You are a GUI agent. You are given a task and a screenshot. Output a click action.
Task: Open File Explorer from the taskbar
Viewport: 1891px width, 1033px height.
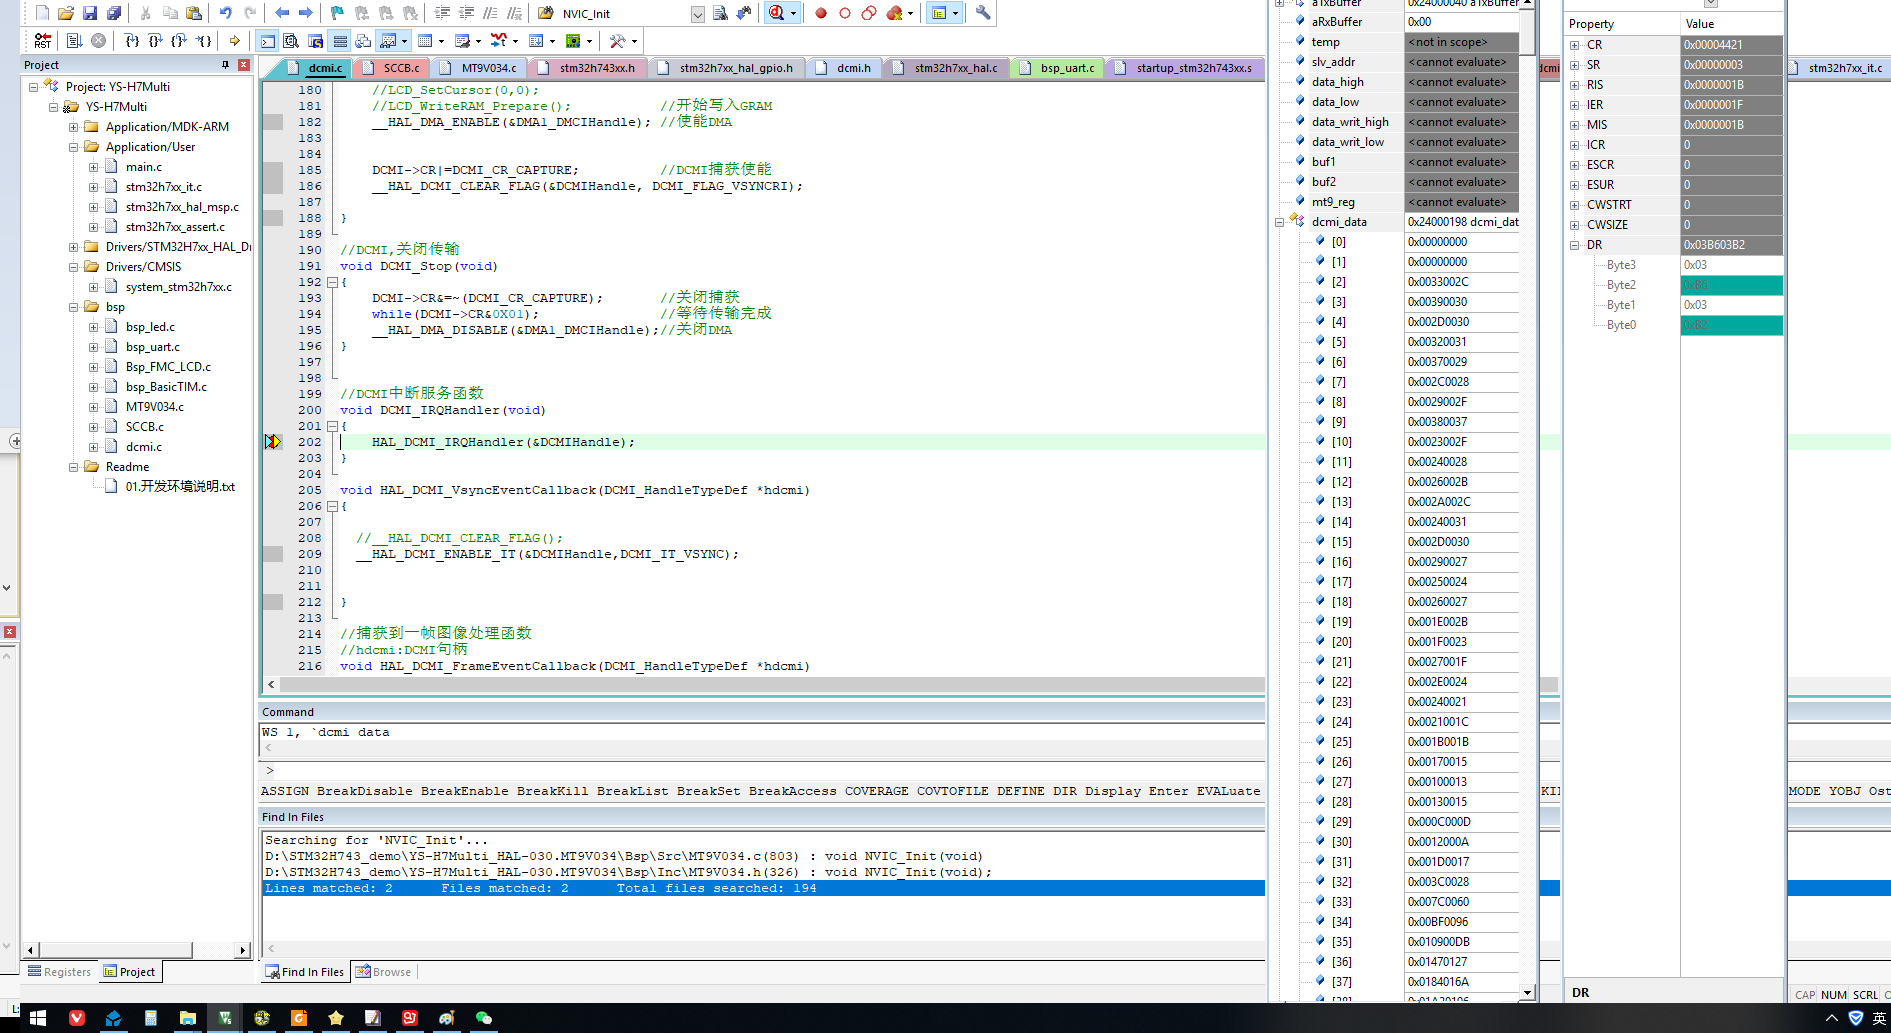tap(187, 1018)
